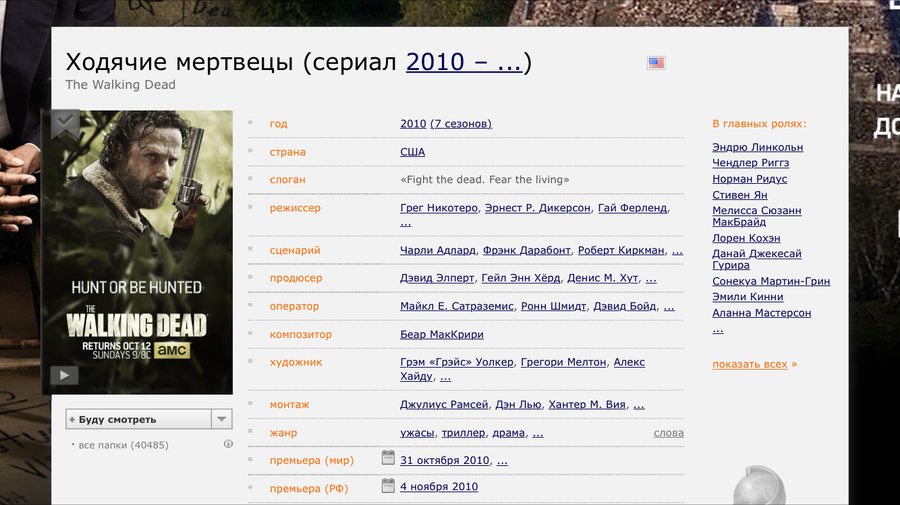Viewport: 900px width, 505px height.
Task: Open writer Чарли Адлард
Action: (438, 250)
